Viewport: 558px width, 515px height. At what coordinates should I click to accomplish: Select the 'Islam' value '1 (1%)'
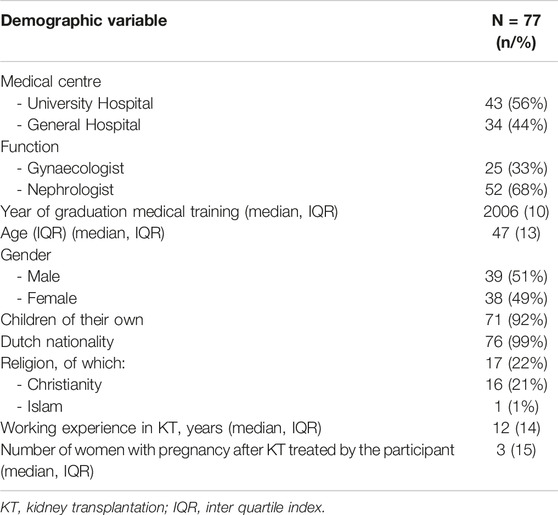(x=516, y=407)
